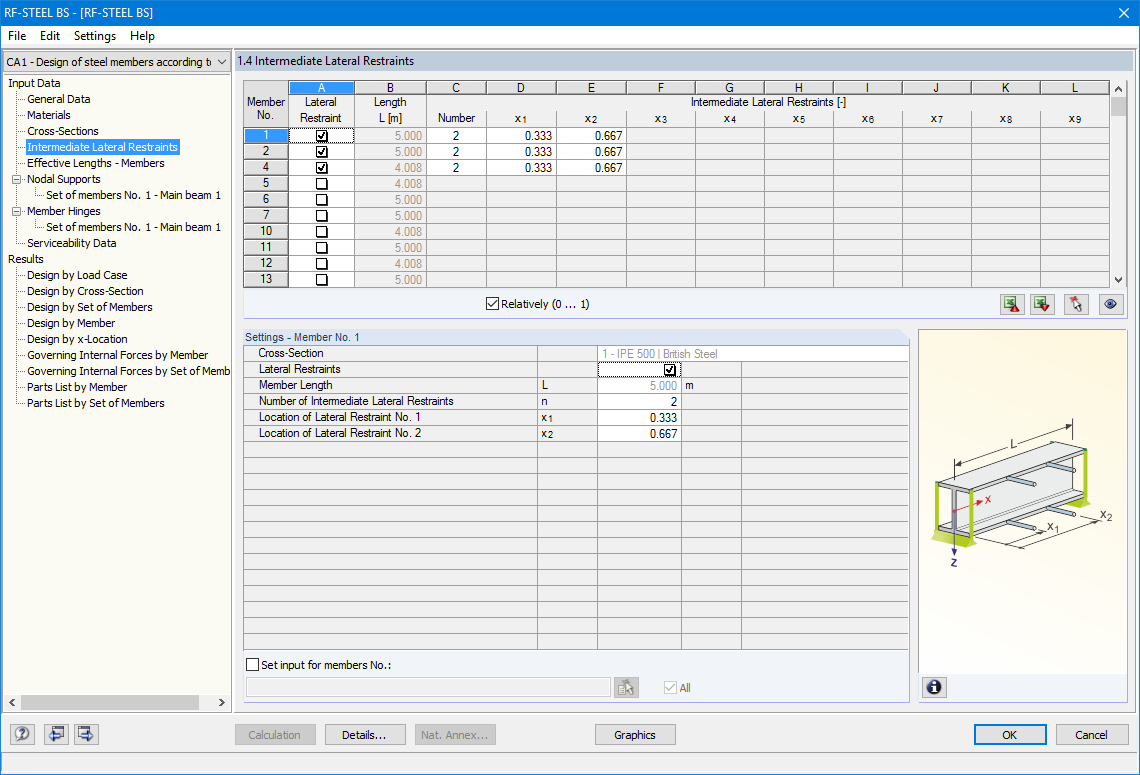Select x2 value 0.667 for member 4

point(591,168)
